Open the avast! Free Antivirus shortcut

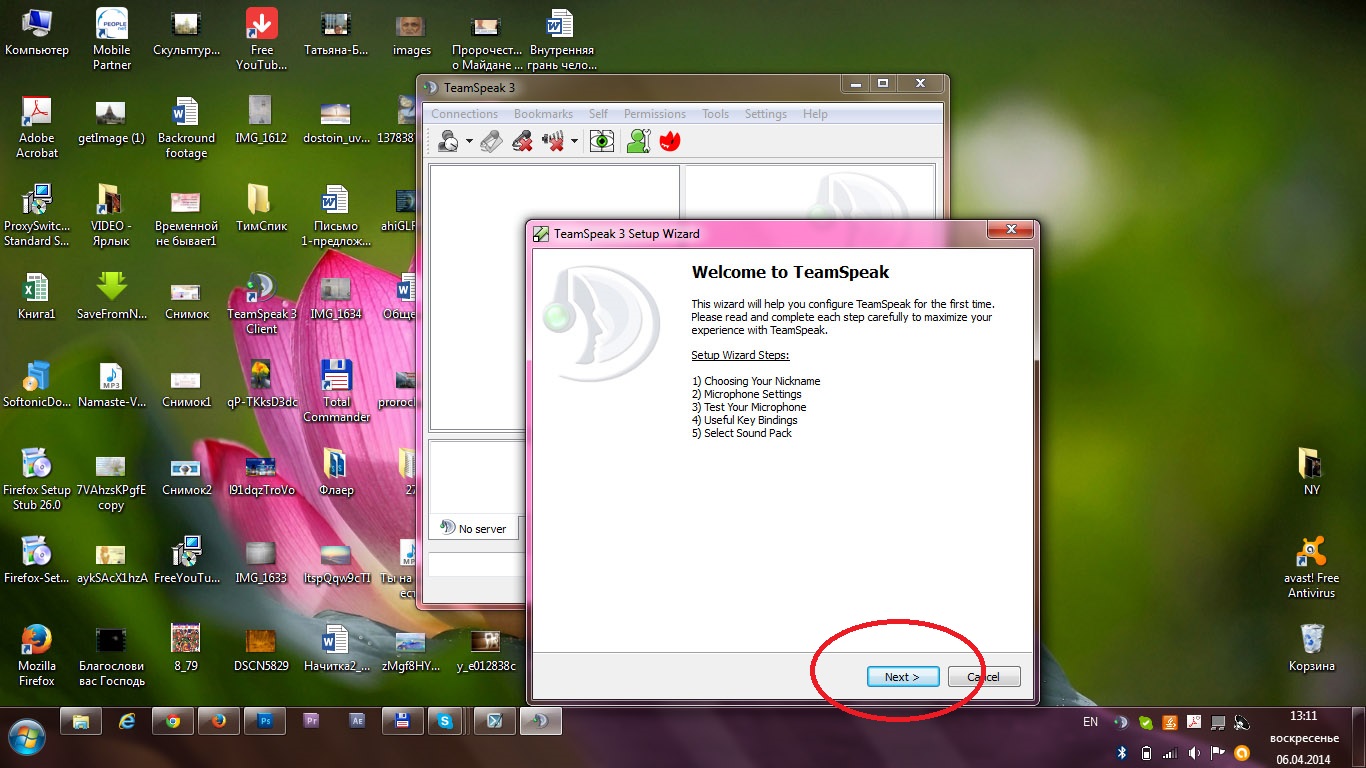(1312, 567)
